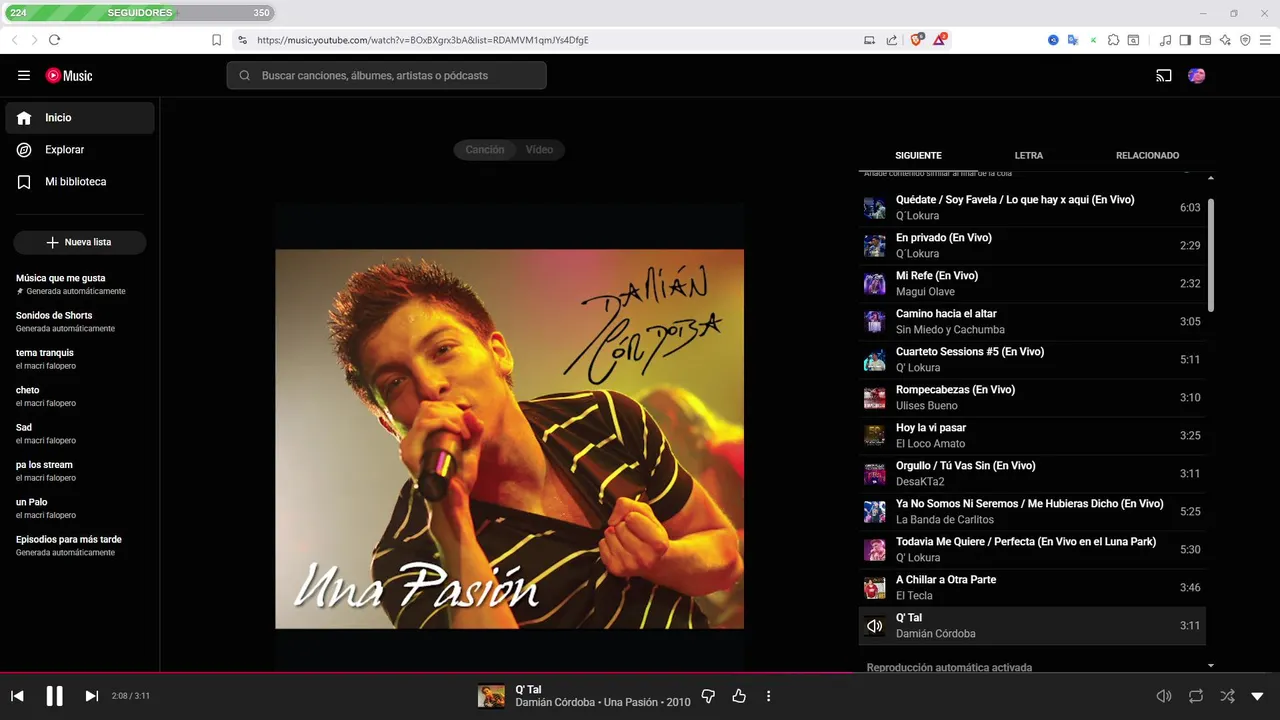The height and width of the screenshot is (720, 1280).
Task: Toggle shuffle in player bar
Action: 1226,696
